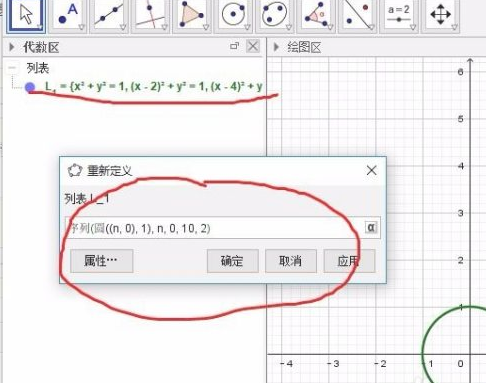Open the 属性 properties button

102,261
